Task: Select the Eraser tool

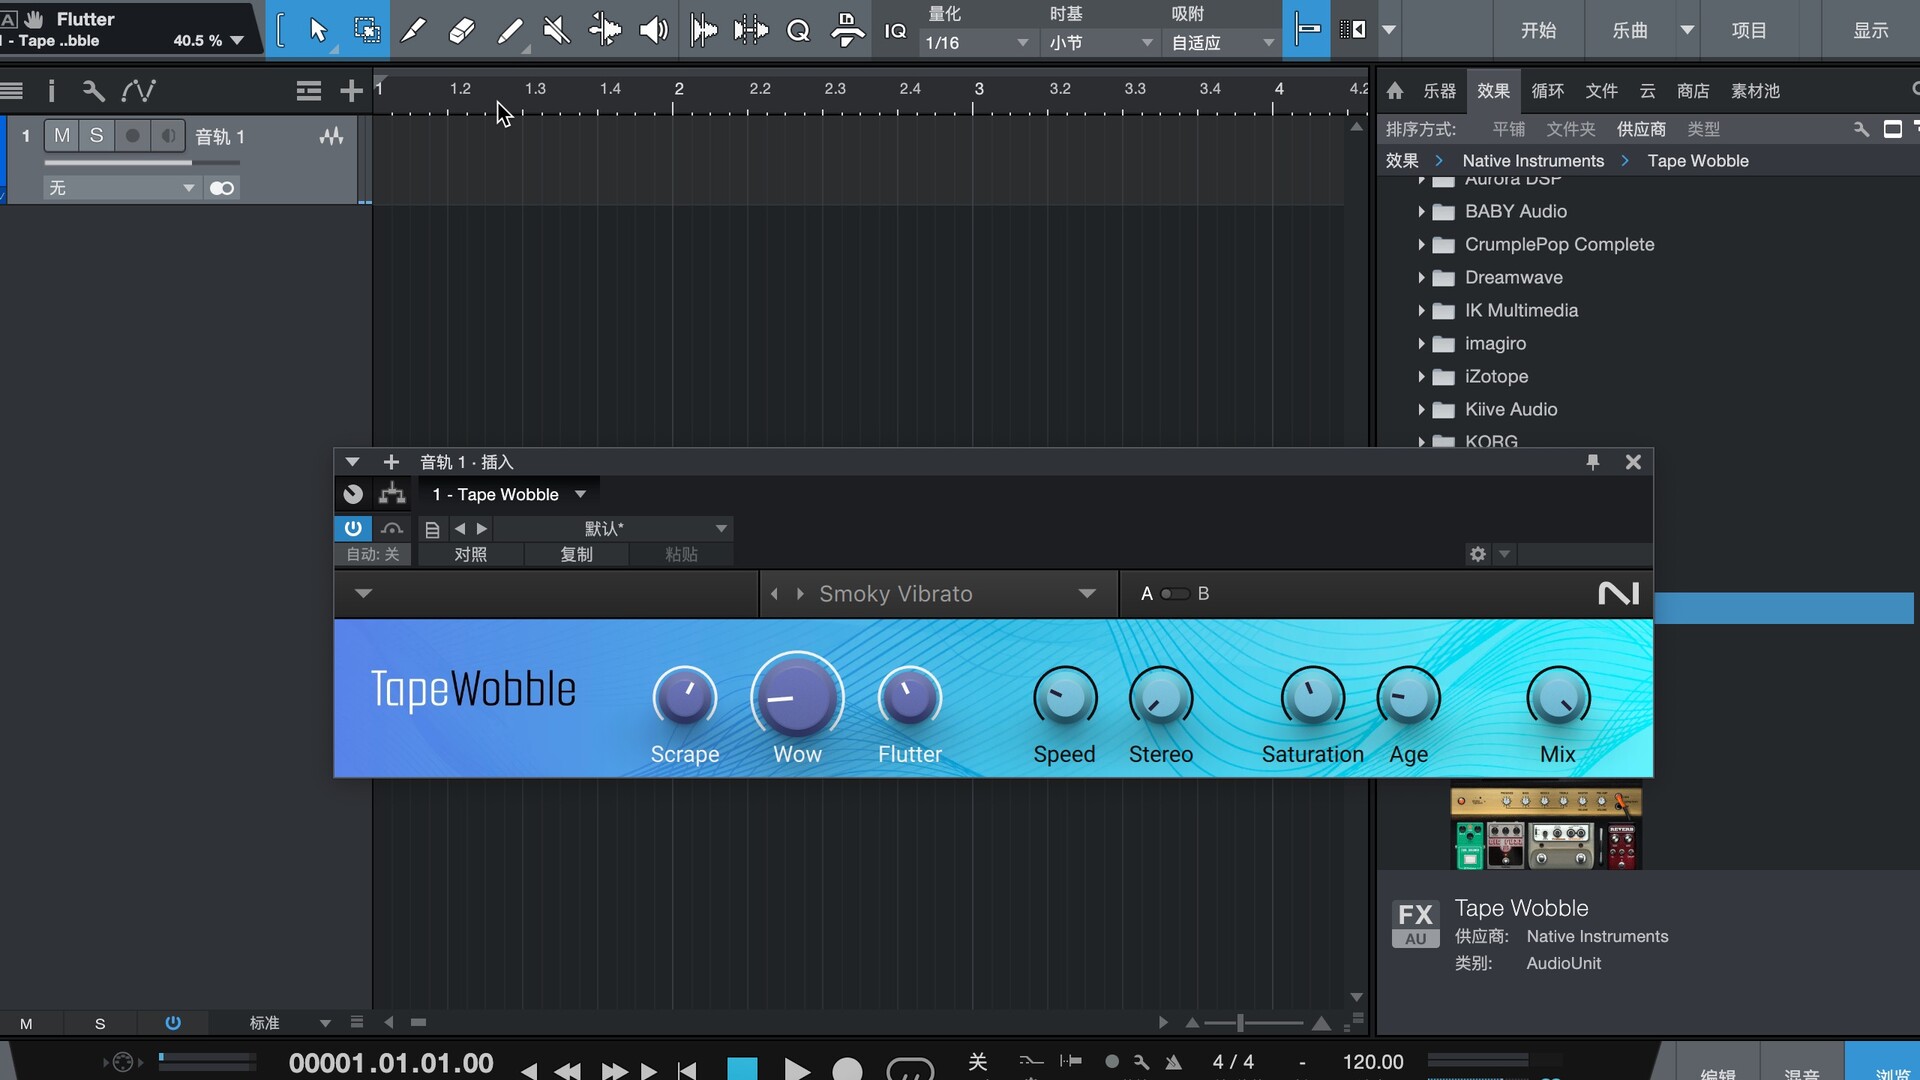Action: click(461, 30)
